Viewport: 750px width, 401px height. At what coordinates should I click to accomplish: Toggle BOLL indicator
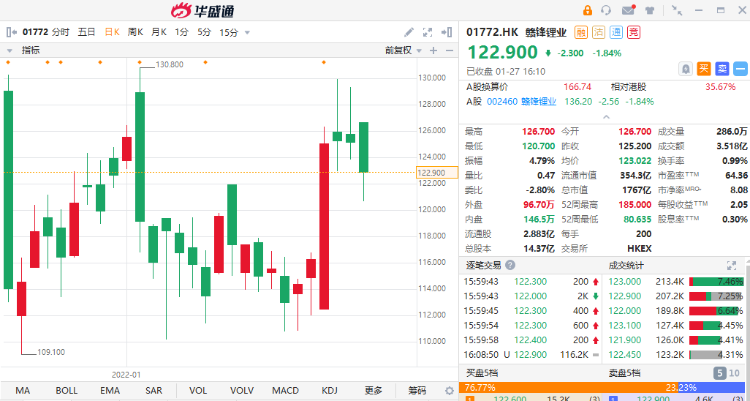tap(66, 390)
